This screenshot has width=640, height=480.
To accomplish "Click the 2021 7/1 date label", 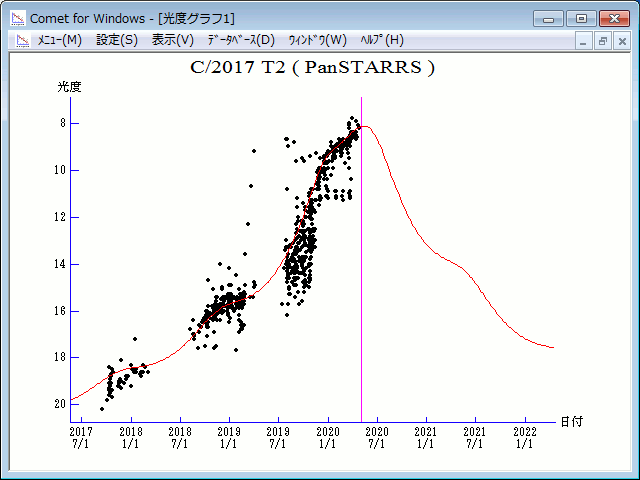I will click(x=475, y=438).
